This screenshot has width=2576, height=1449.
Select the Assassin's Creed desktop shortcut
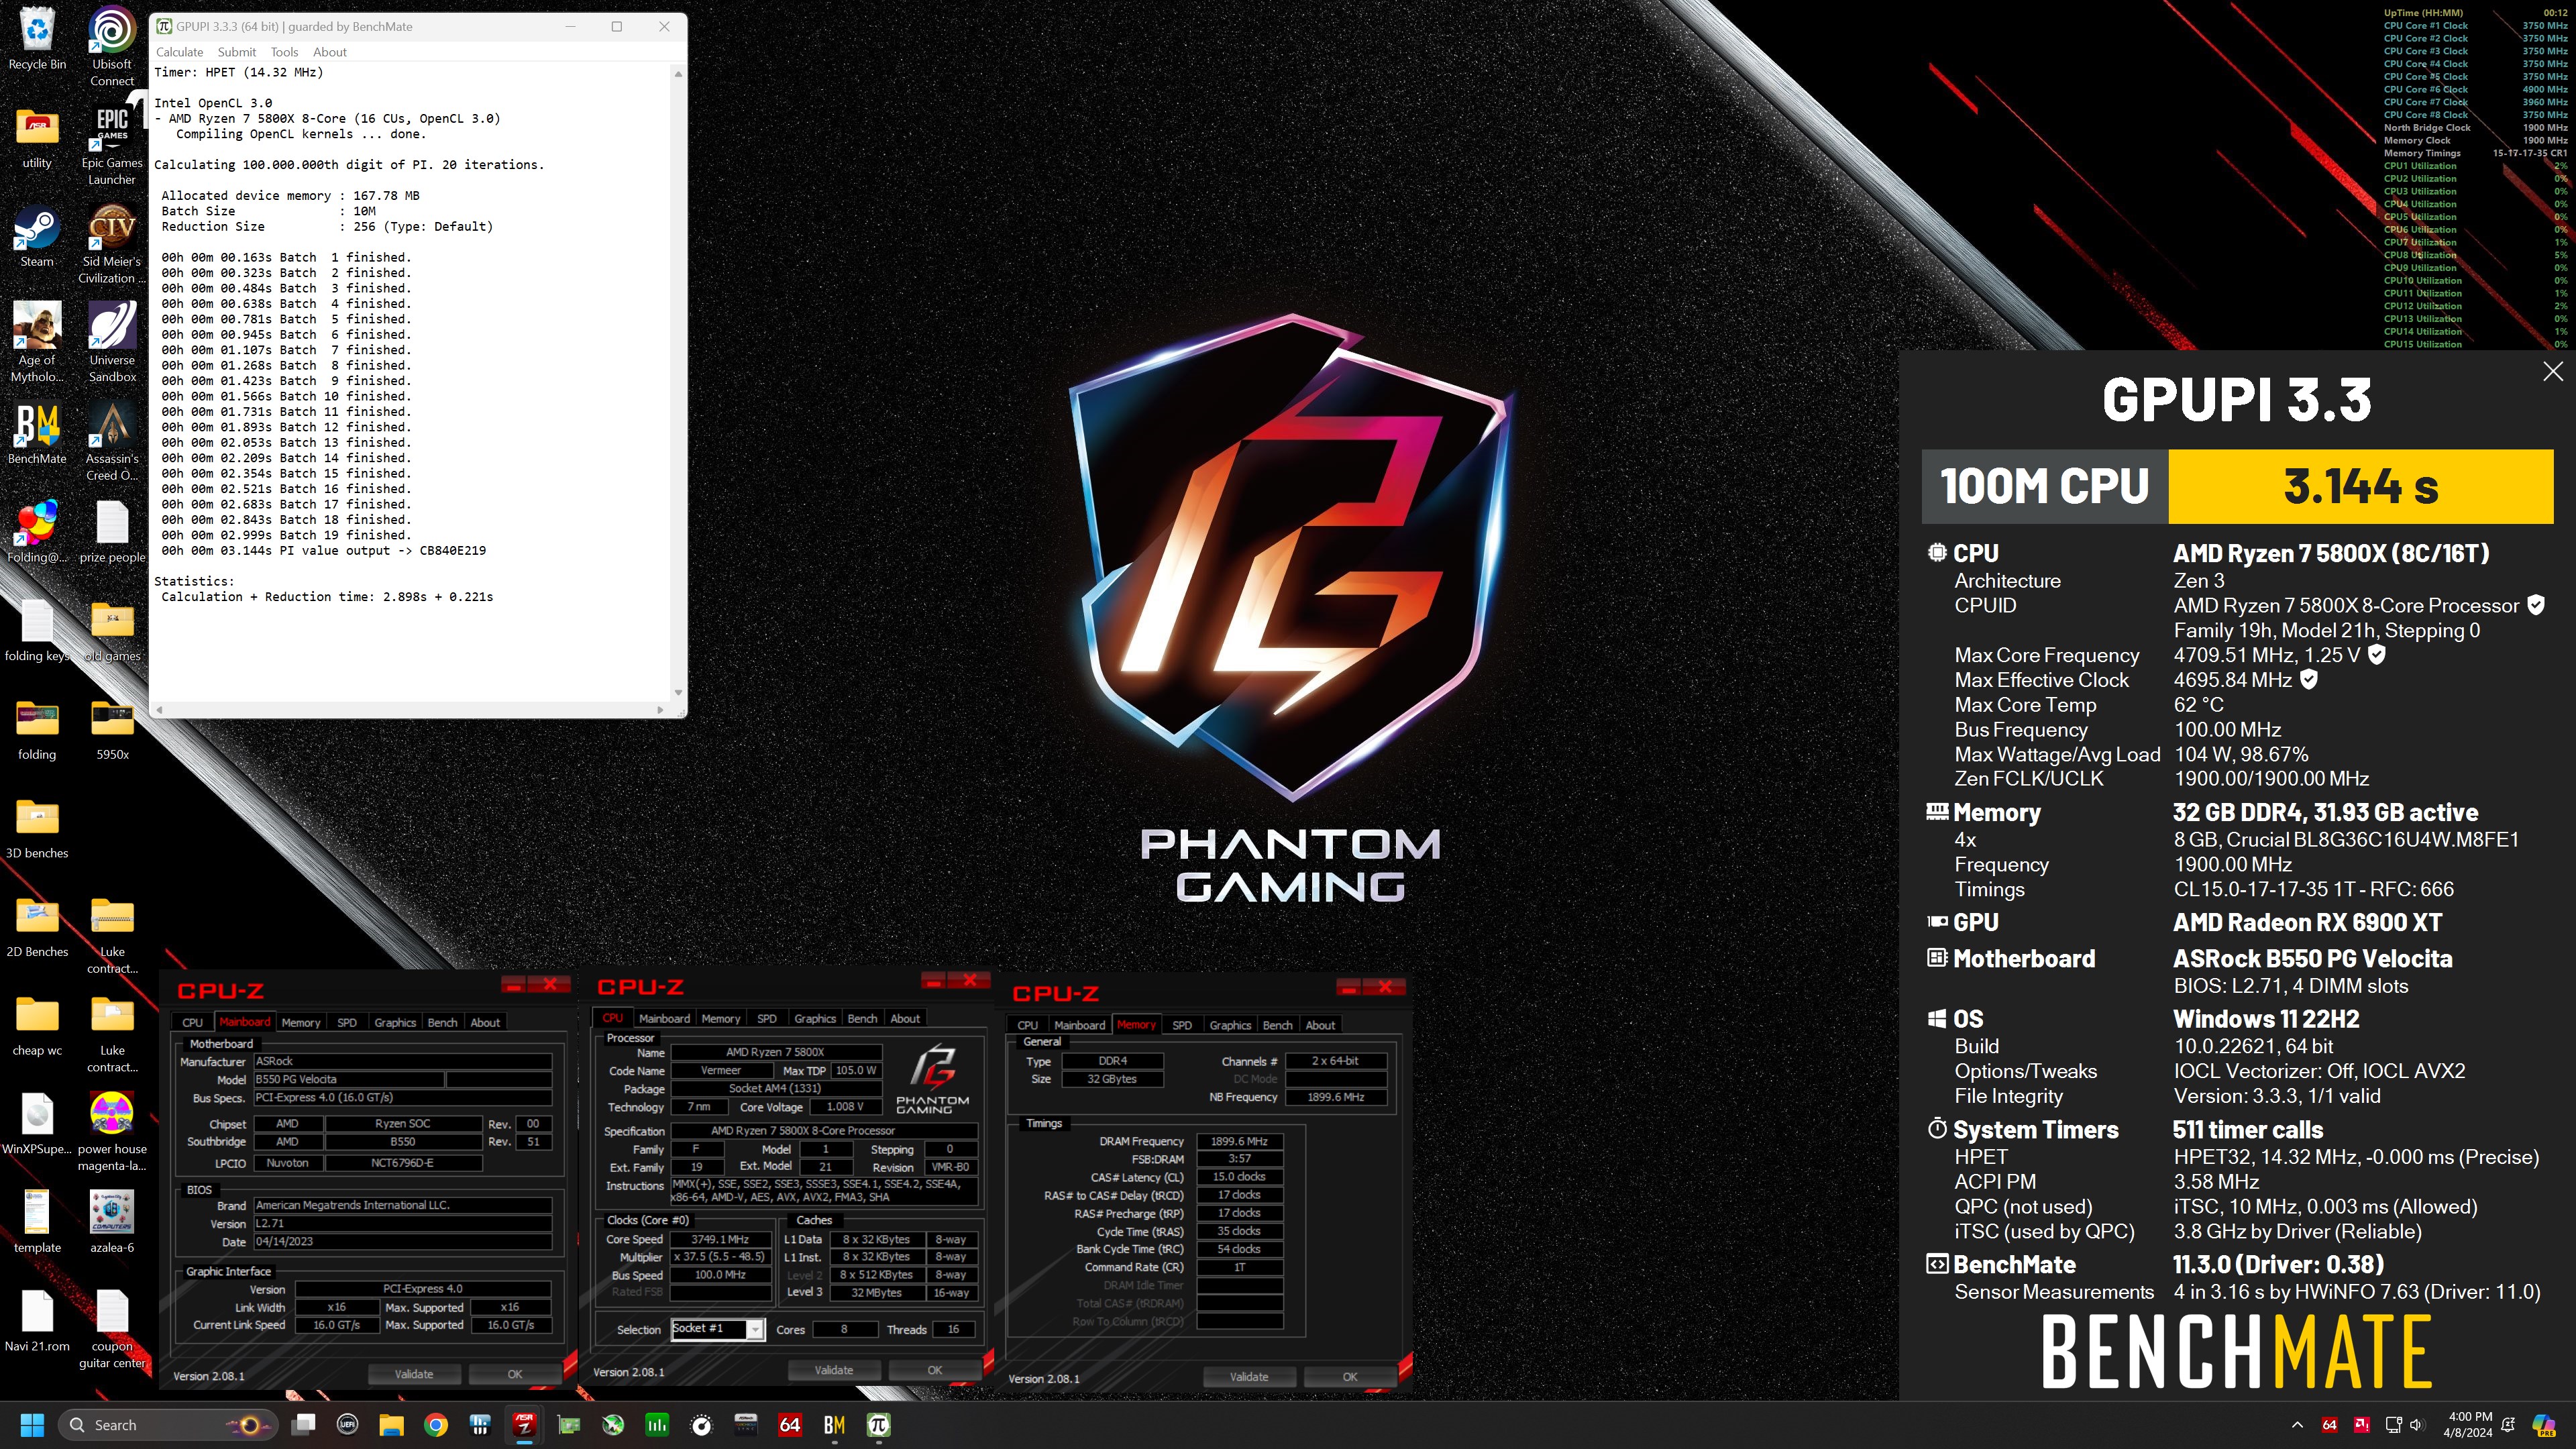click(x=112, y=441)
